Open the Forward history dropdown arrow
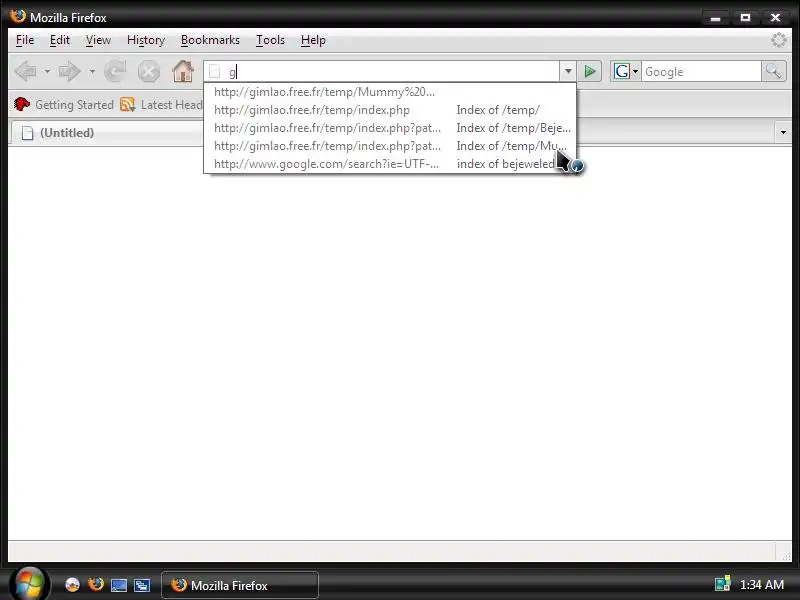 coord(92,71)
